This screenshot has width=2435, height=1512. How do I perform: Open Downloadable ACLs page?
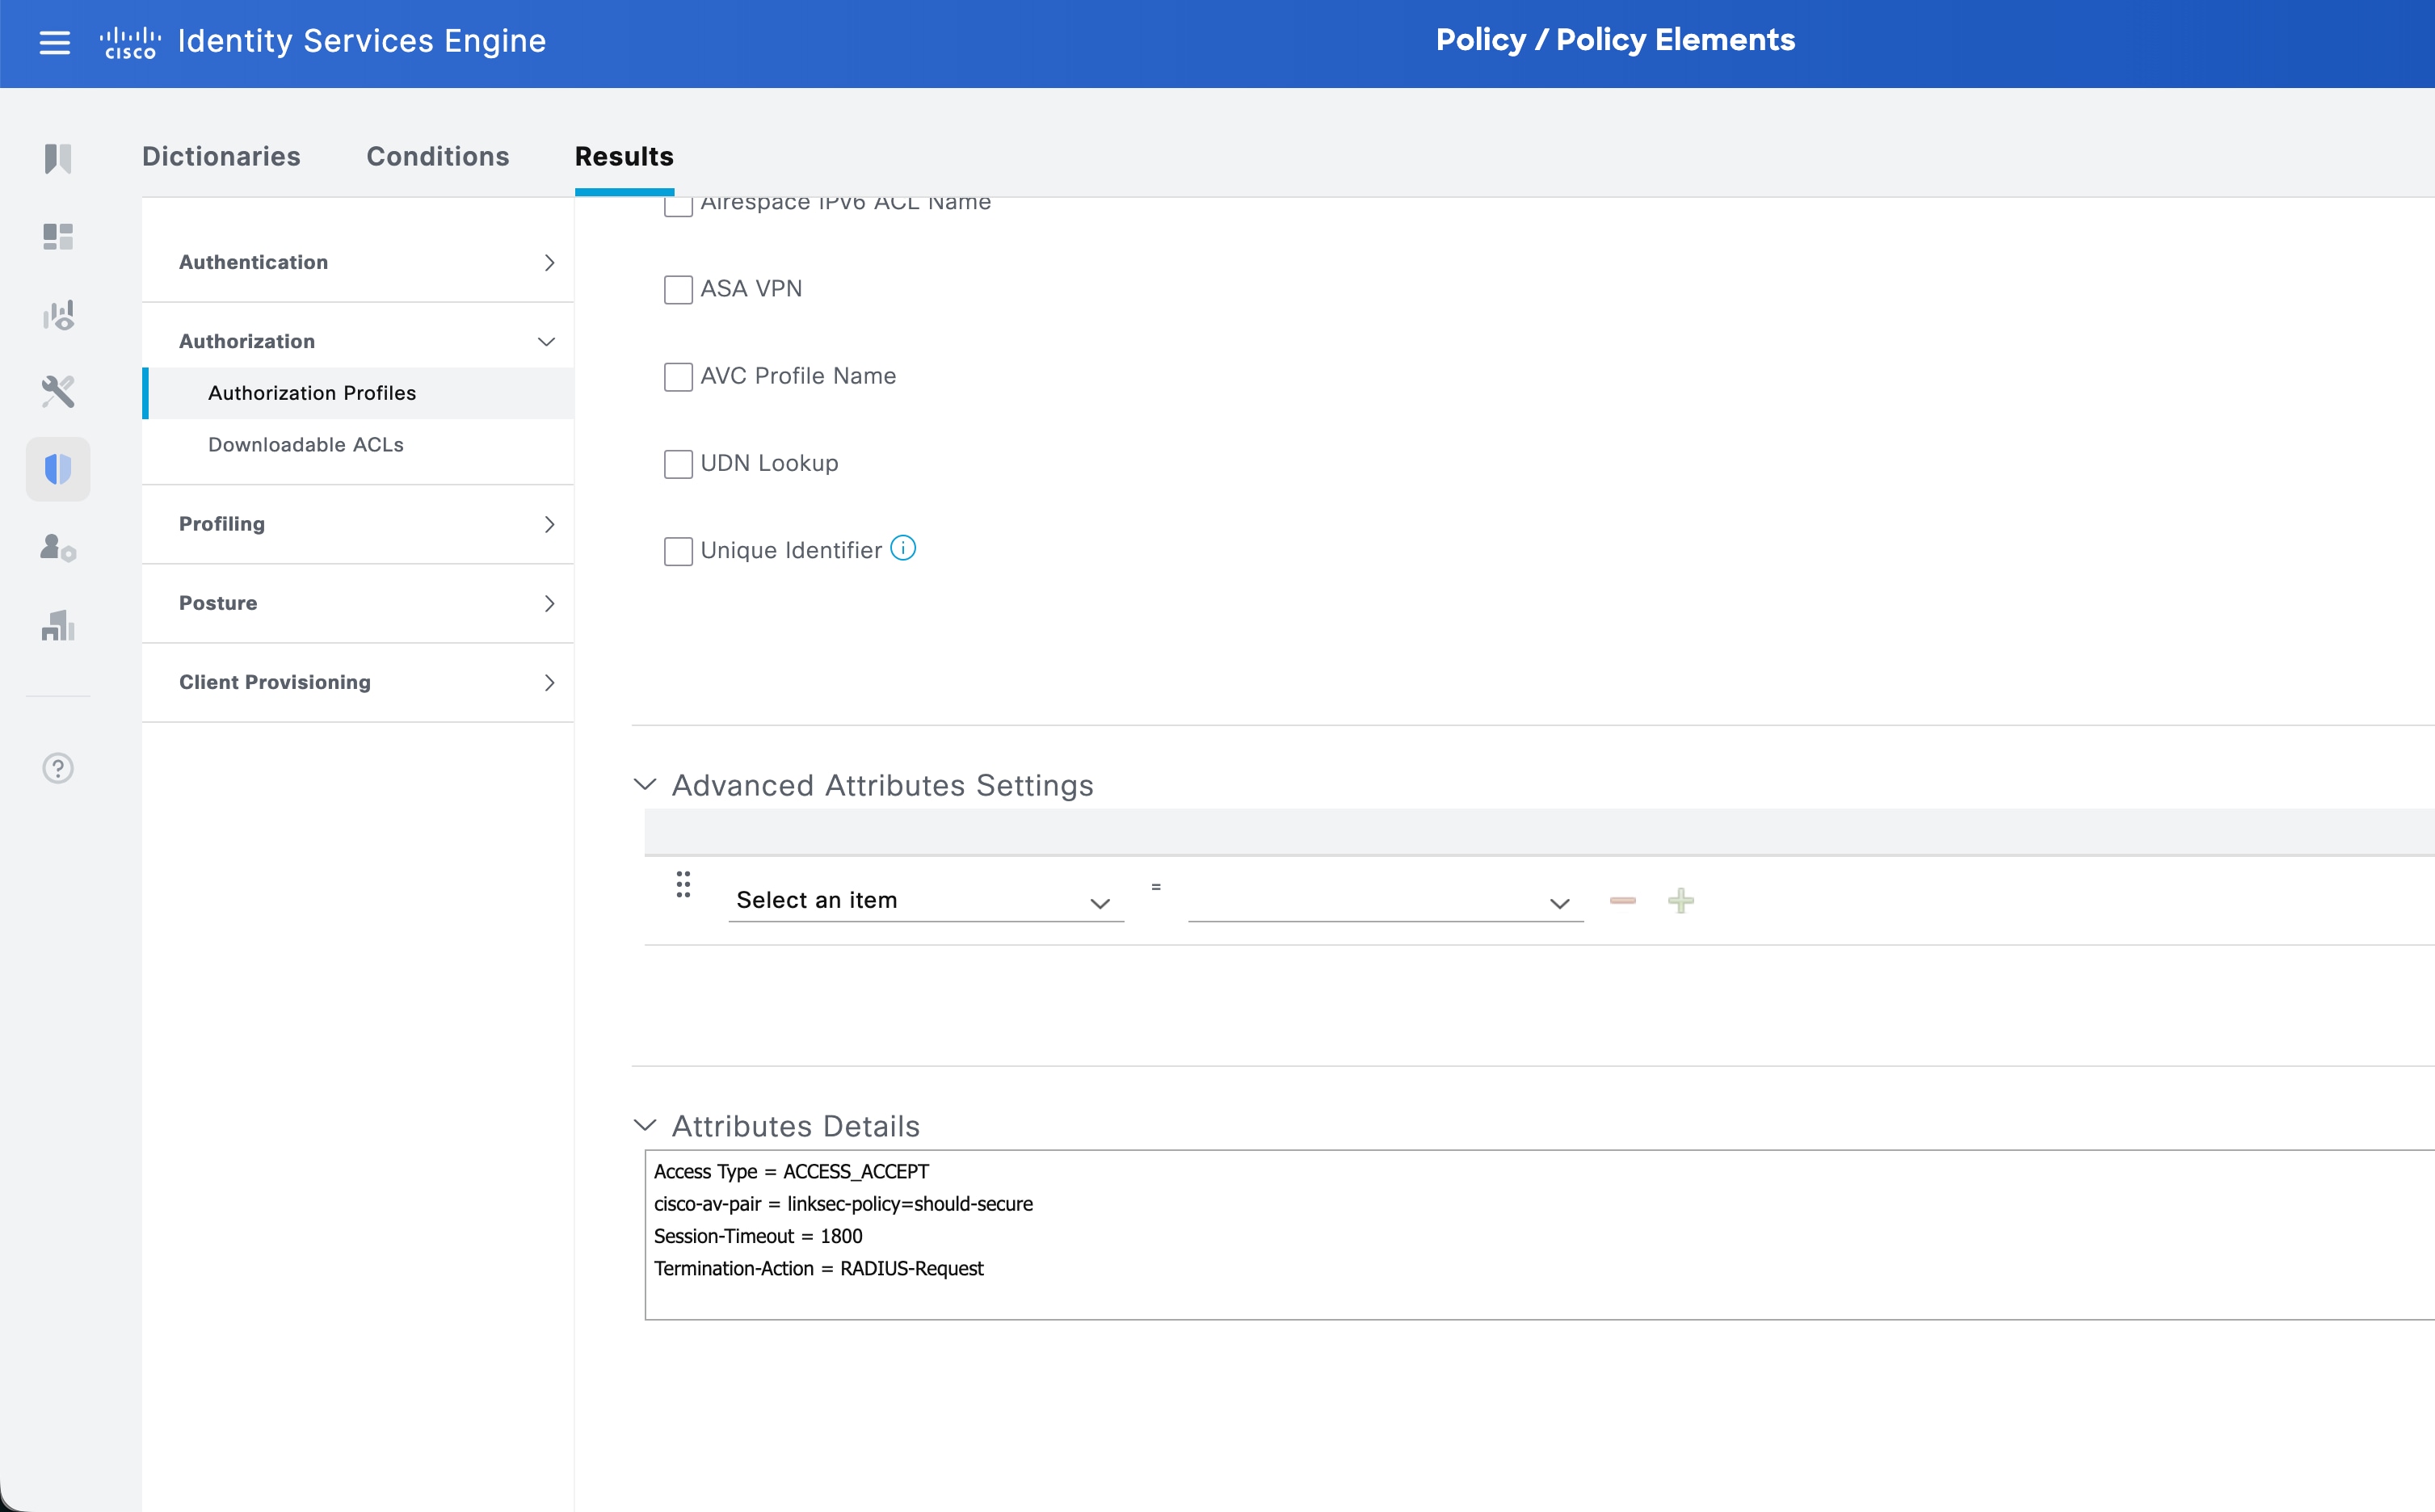point(306,445)
